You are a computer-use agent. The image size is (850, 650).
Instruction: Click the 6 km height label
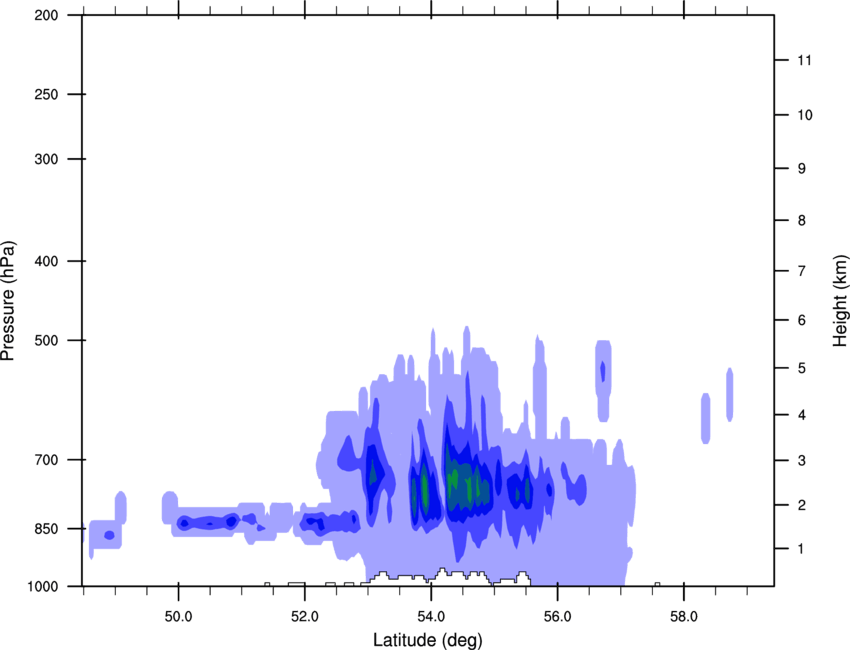(x=802, y=320)
